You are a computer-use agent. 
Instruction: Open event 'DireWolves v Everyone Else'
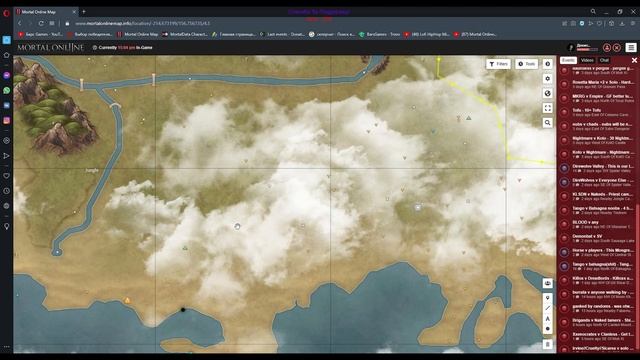pos(597,182)
